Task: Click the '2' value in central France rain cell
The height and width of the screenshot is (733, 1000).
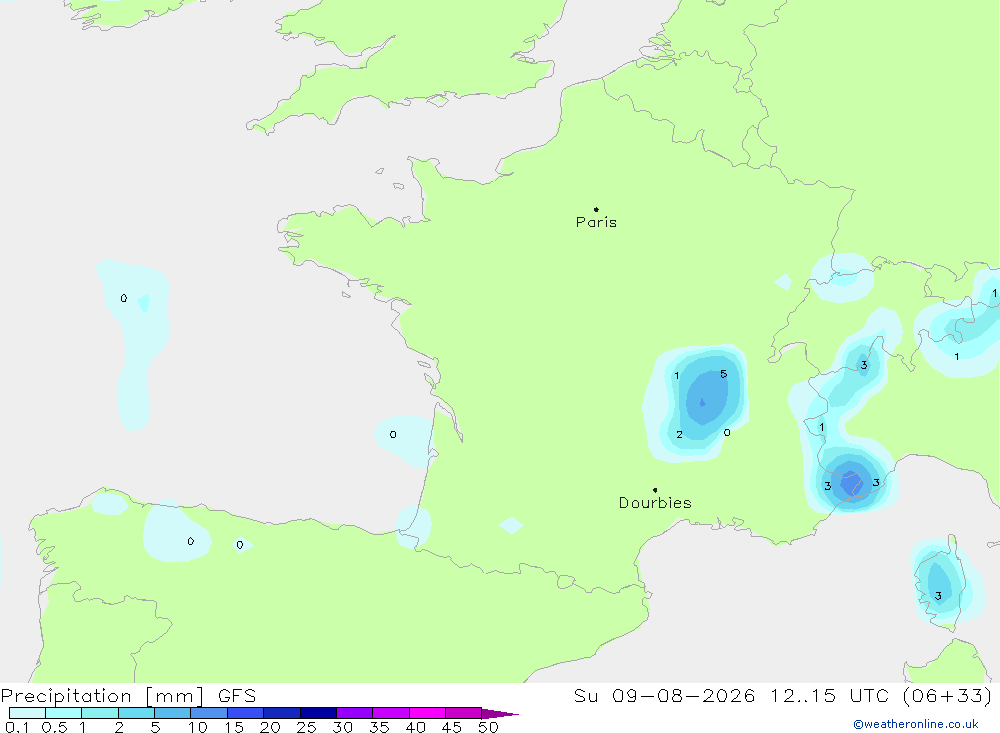Action: 679,434
